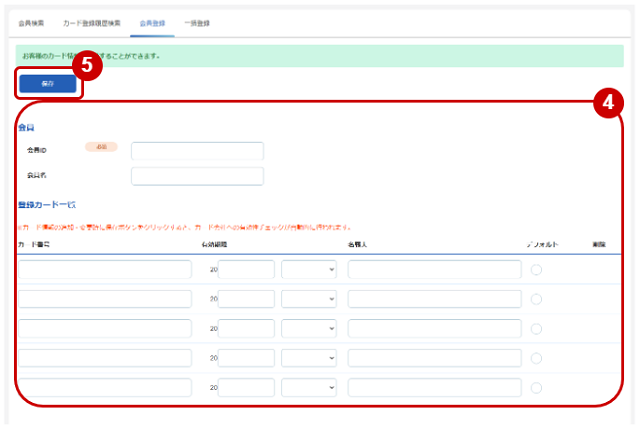Viewport: 640px width, 429px height.
Task: Click first row 名義人 name field
Action: click(435, 269)
